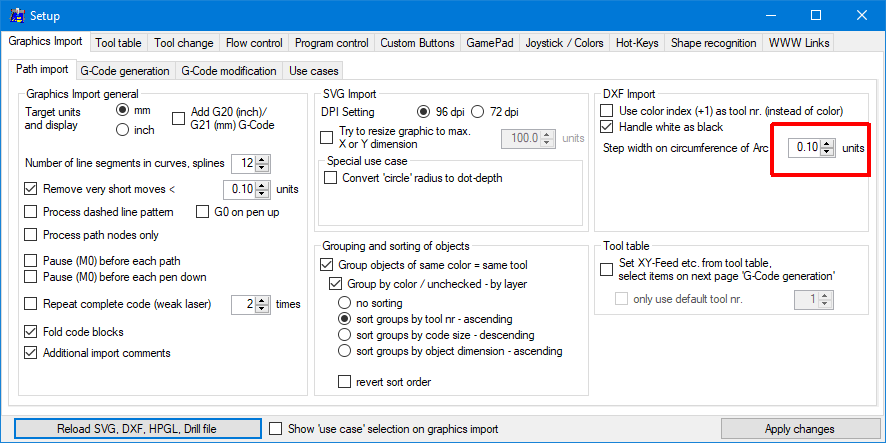Image resolution: width=886 pixels, height=443 pixels.
Task: Increase arc circumference step width value
Action: point(828,143)
